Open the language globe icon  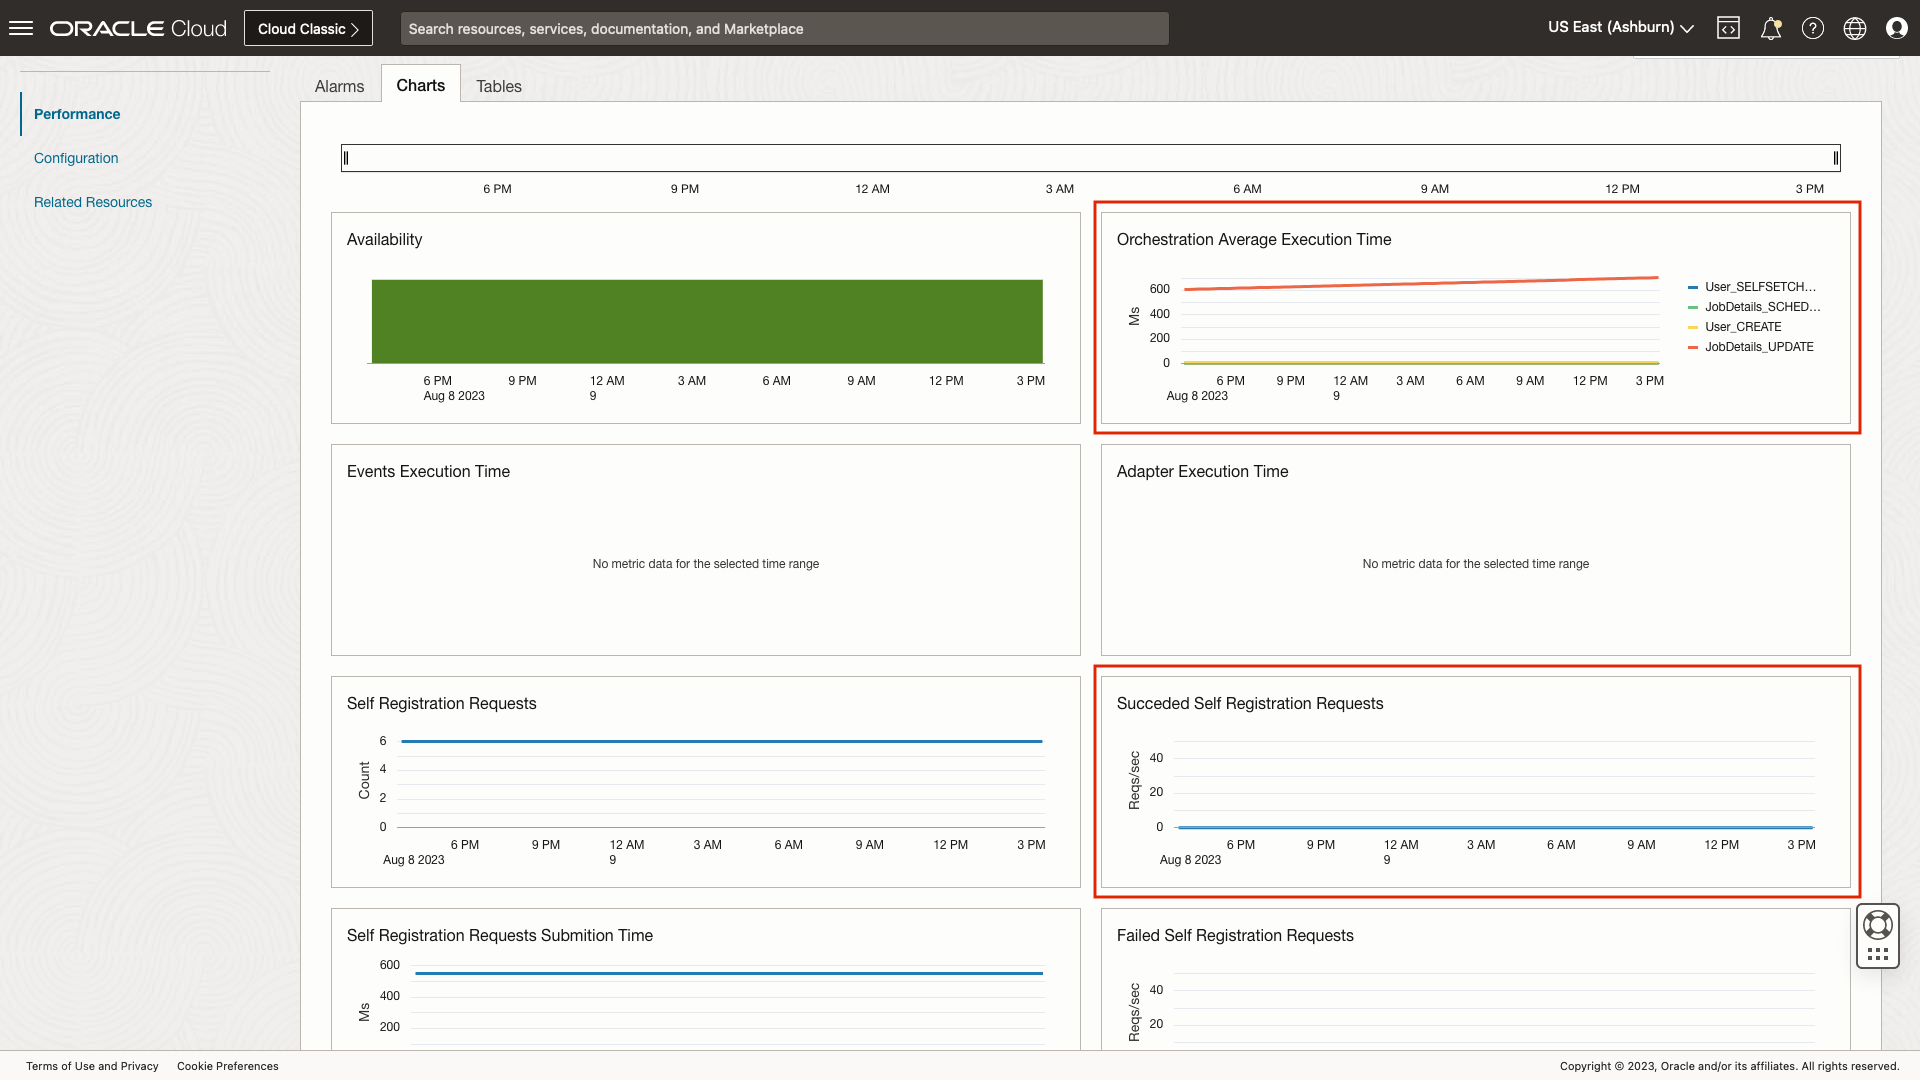pyautogui.click(x=1854, y=28)
